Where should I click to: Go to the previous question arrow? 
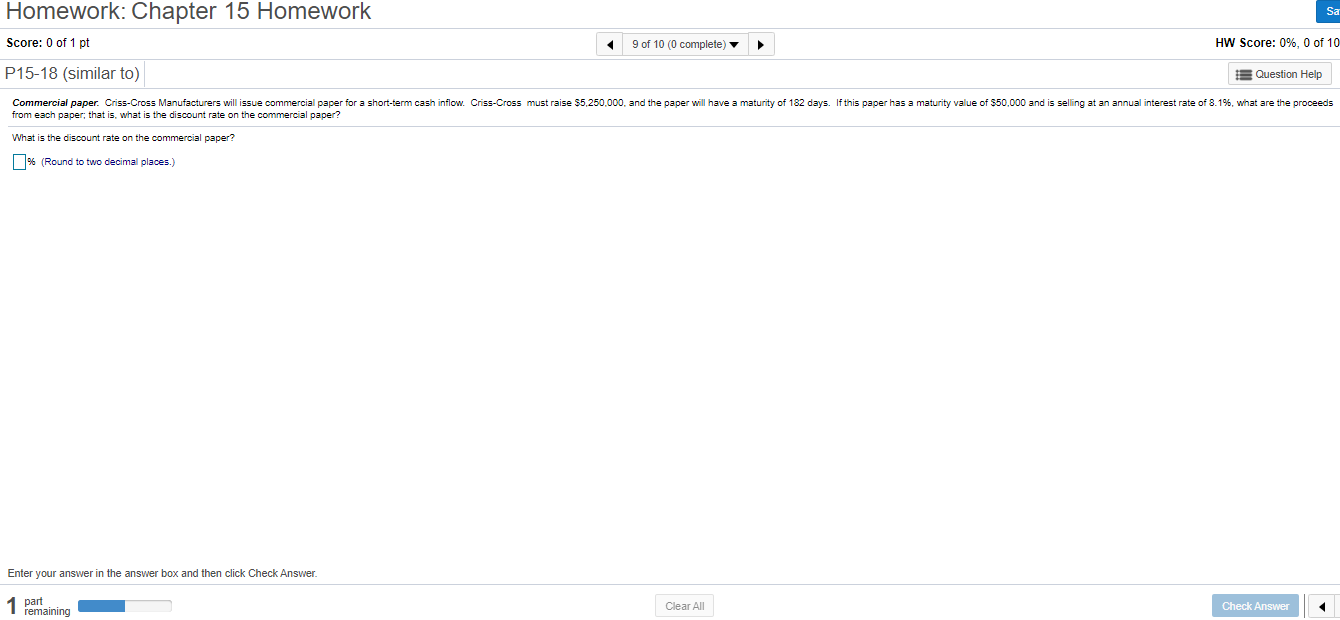coord(610,45)
